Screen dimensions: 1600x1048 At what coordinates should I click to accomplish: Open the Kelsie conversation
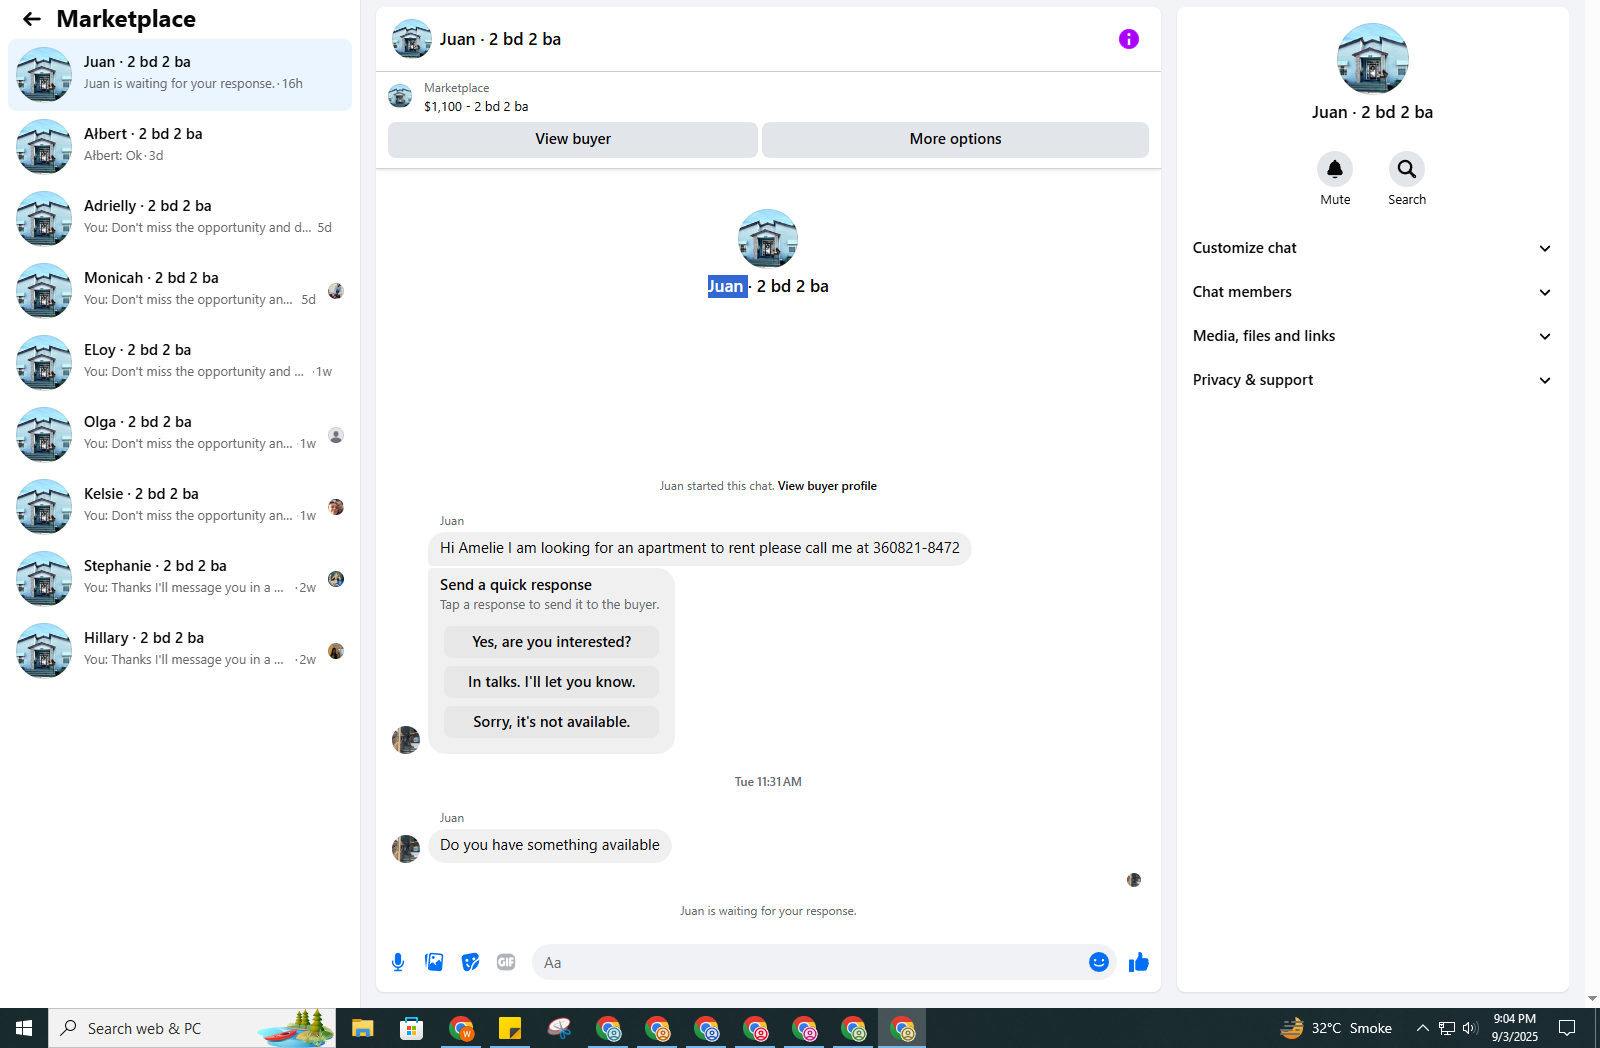point(180,507)
